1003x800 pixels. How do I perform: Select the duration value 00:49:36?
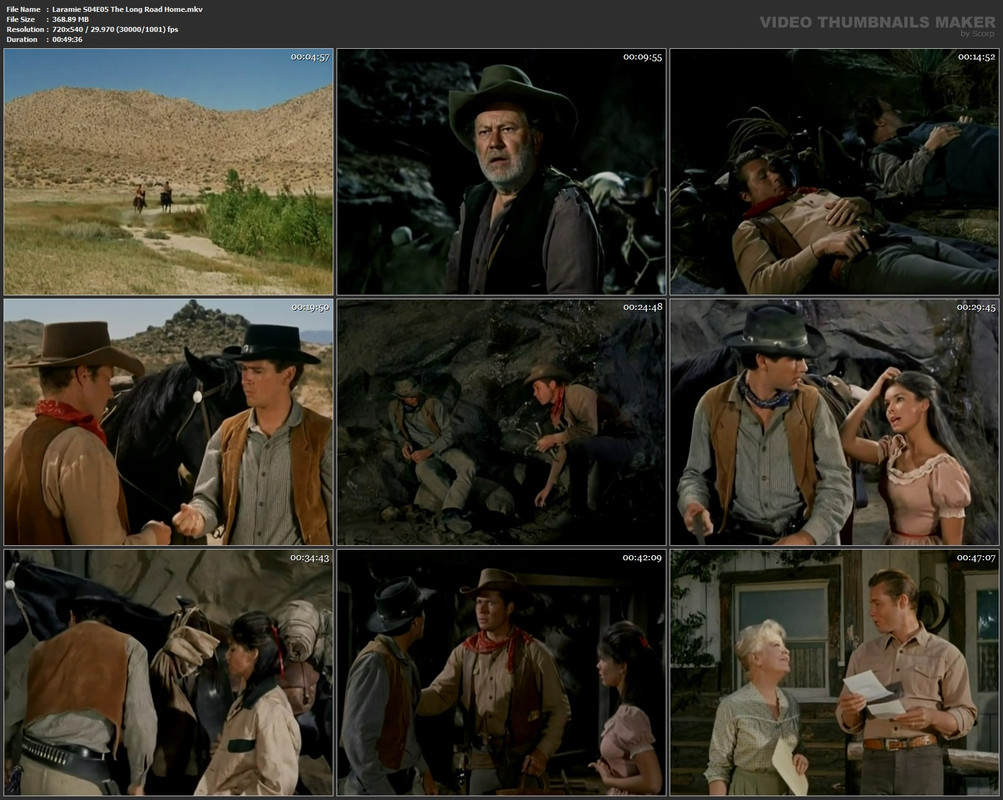click(67, 40)
